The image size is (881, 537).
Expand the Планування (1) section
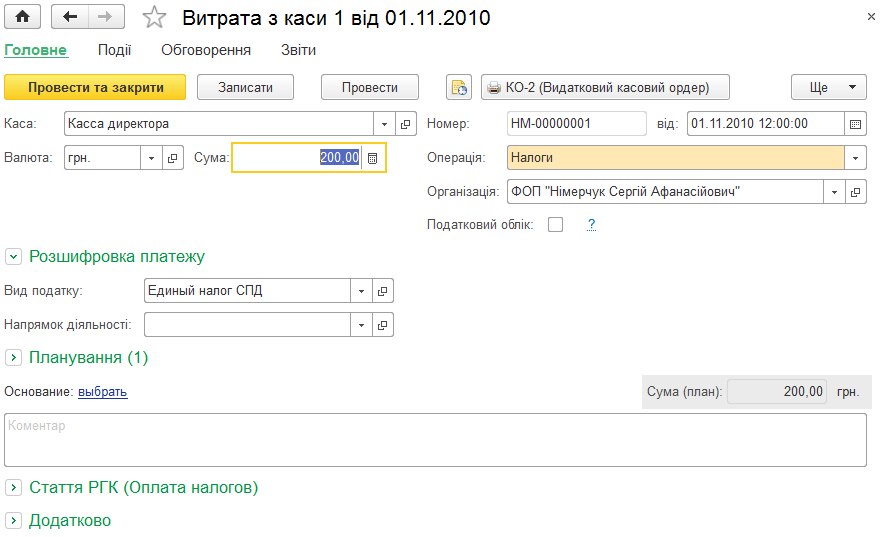coord(13,358)
